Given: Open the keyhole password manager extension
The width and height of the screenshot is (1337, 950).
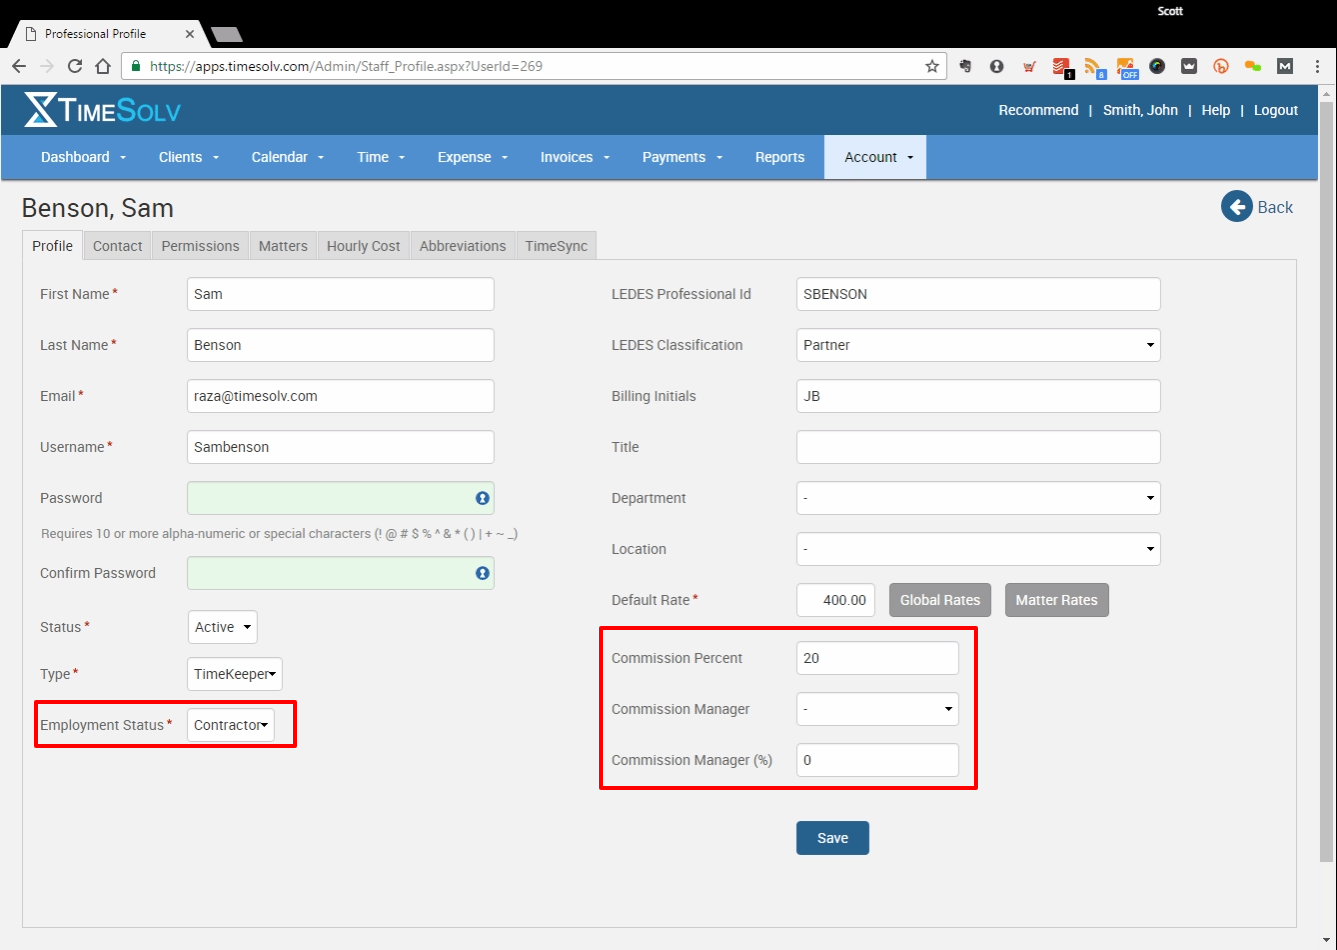Looking at the screenshot, I should coord(997,67).
